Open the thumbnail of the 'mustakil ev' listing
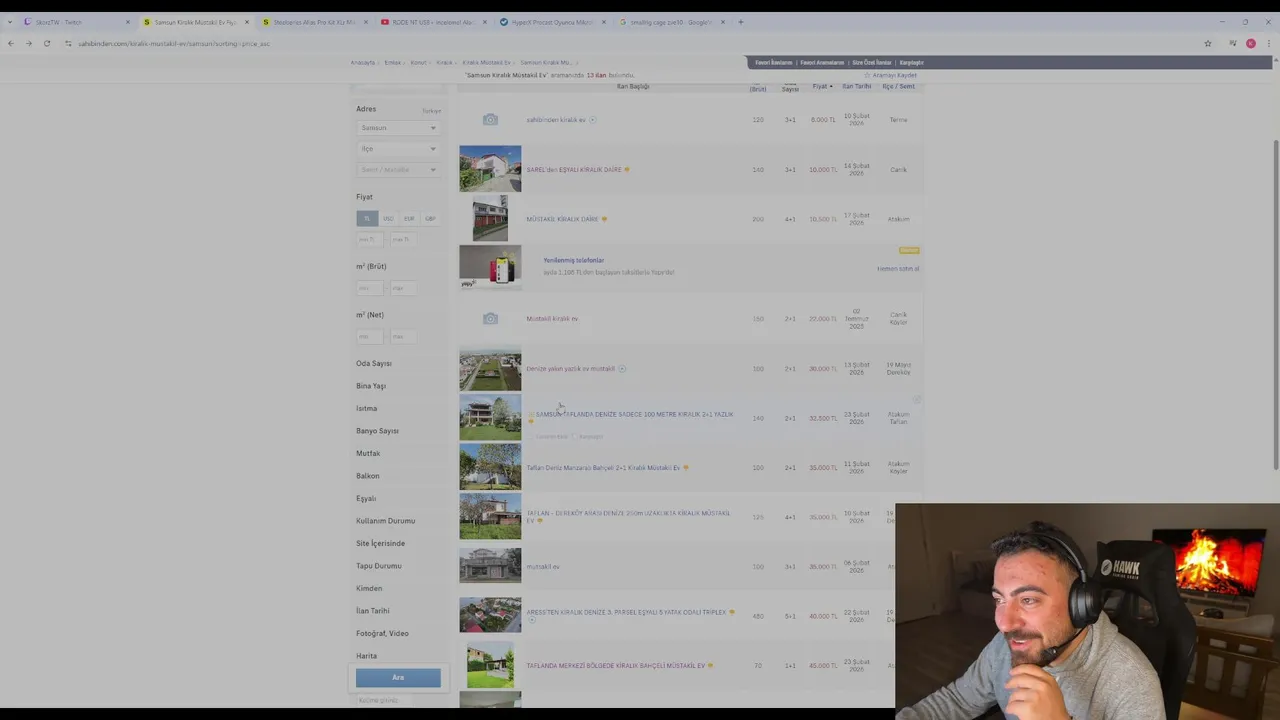 pos(490,566)
